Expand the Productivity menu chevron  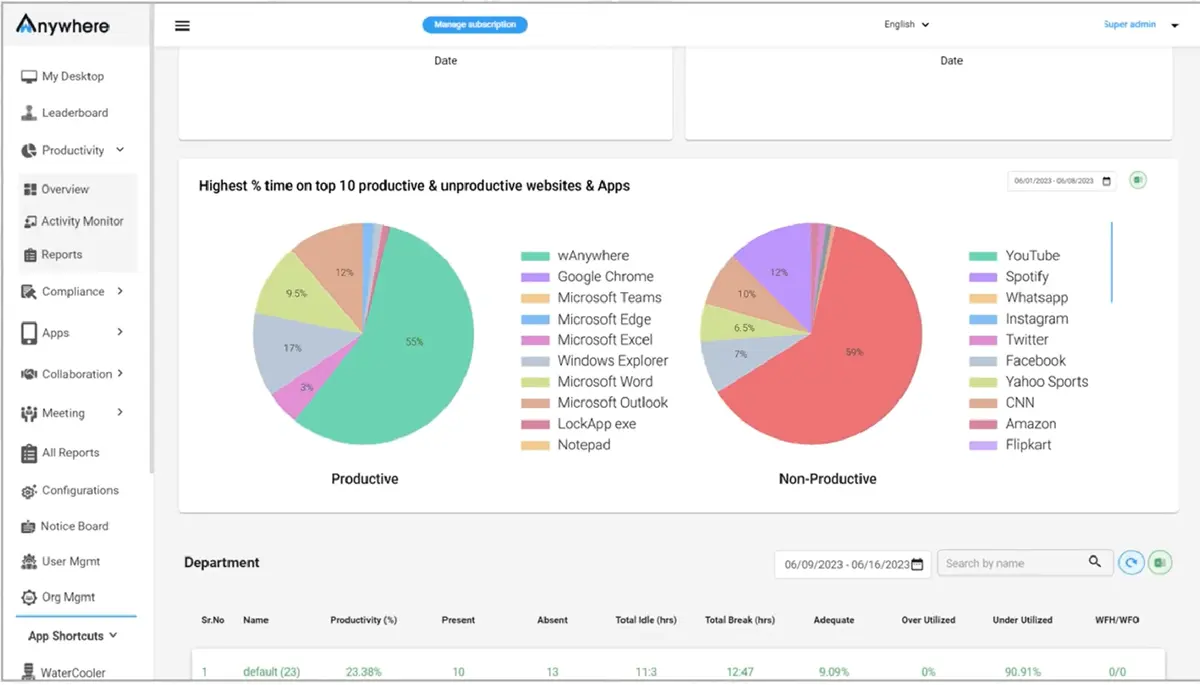click(120, 150)
